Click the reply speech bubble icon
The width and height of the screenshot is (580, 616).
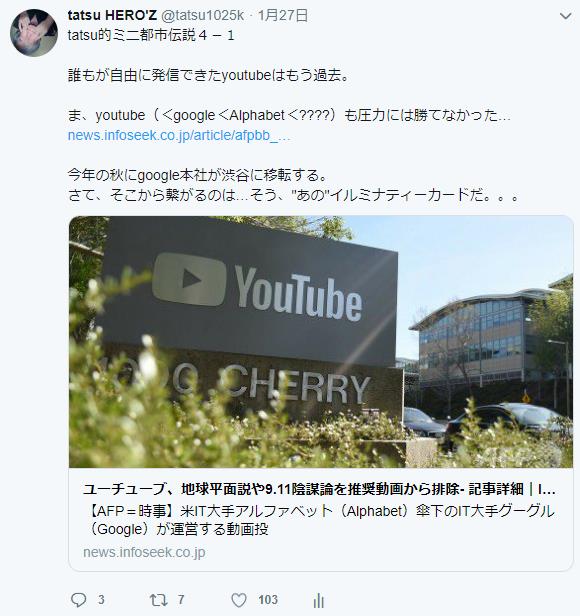78,600
